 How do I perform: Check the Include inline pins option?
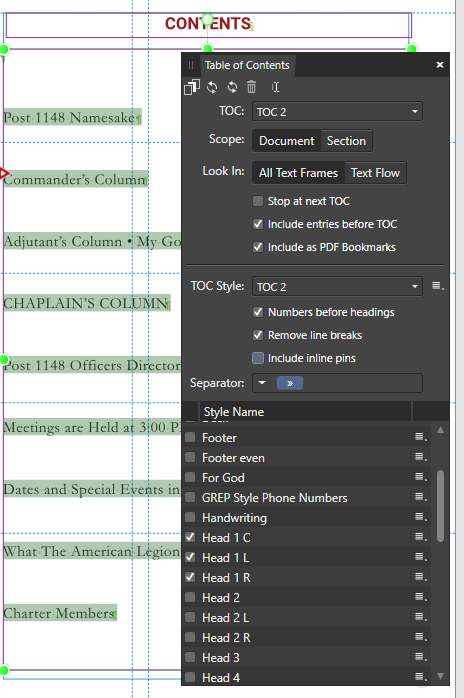click(258, 358)
